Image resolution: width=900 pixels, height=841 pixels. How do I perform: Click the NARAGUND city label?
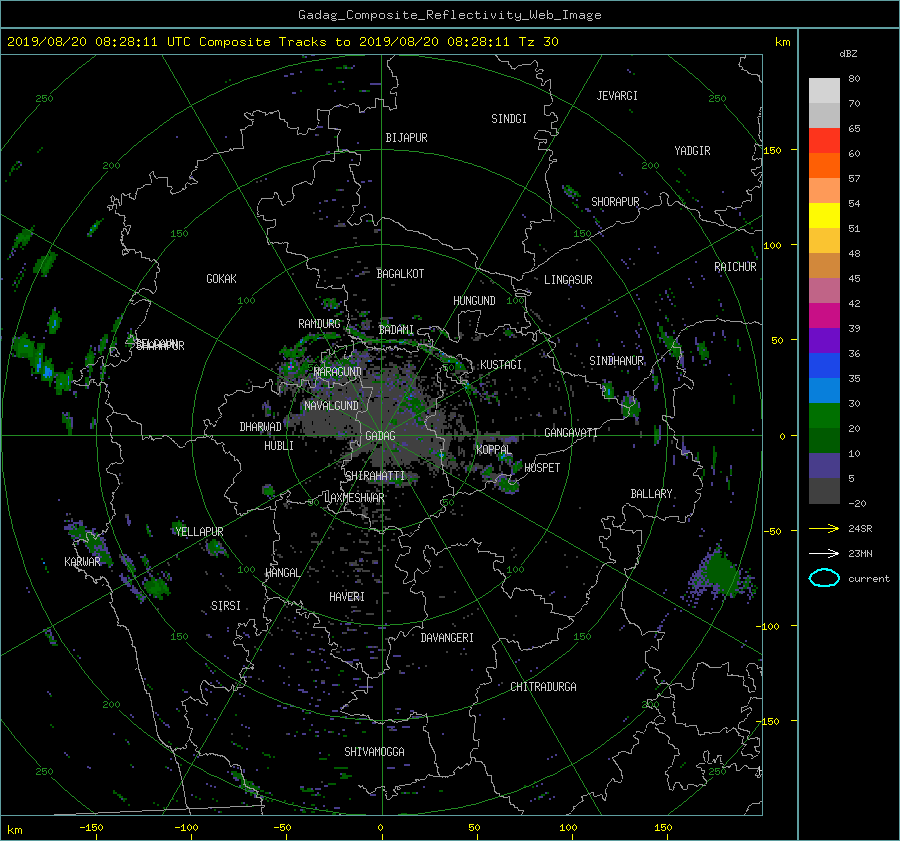pos(338,372)
